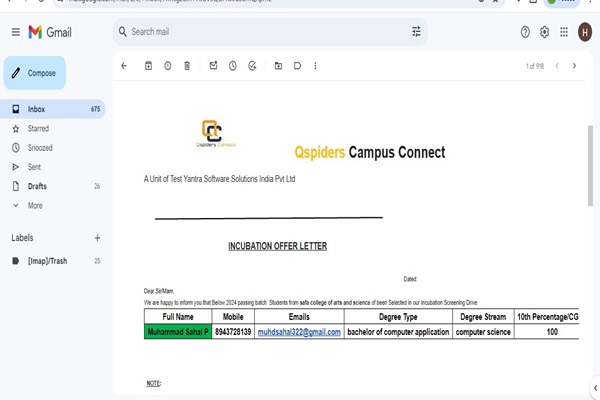Open the Snoozed folder
Image resolution: width=600 pixels, height=400 pixels.
tap(52, 148)
